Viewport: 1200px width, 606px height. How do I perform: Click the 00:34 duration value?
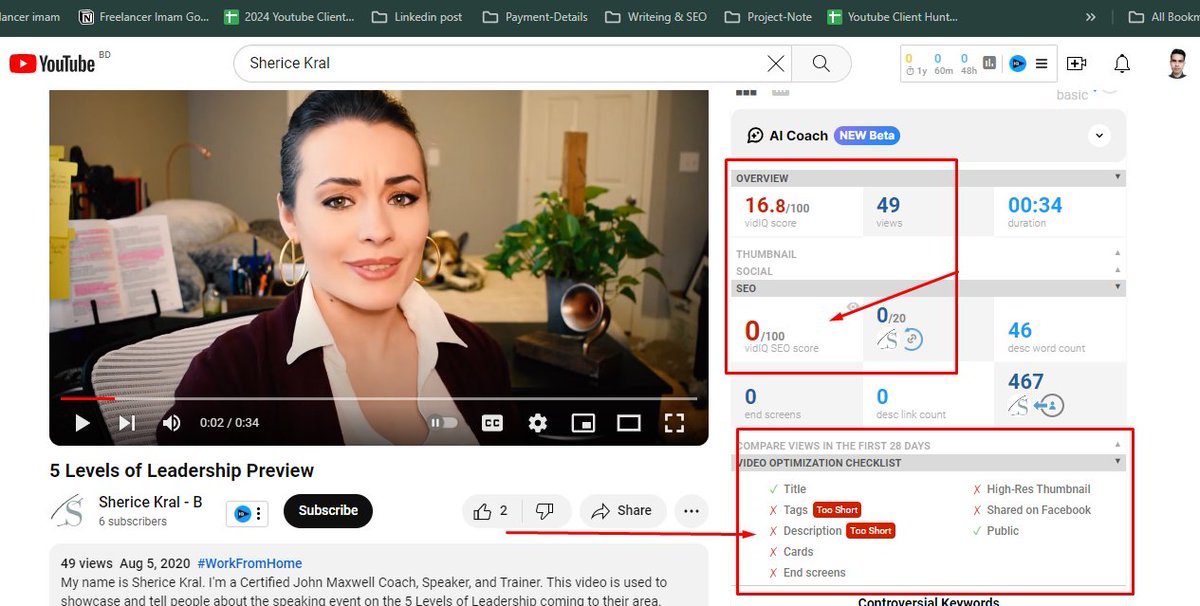(x=1035, y=205)
